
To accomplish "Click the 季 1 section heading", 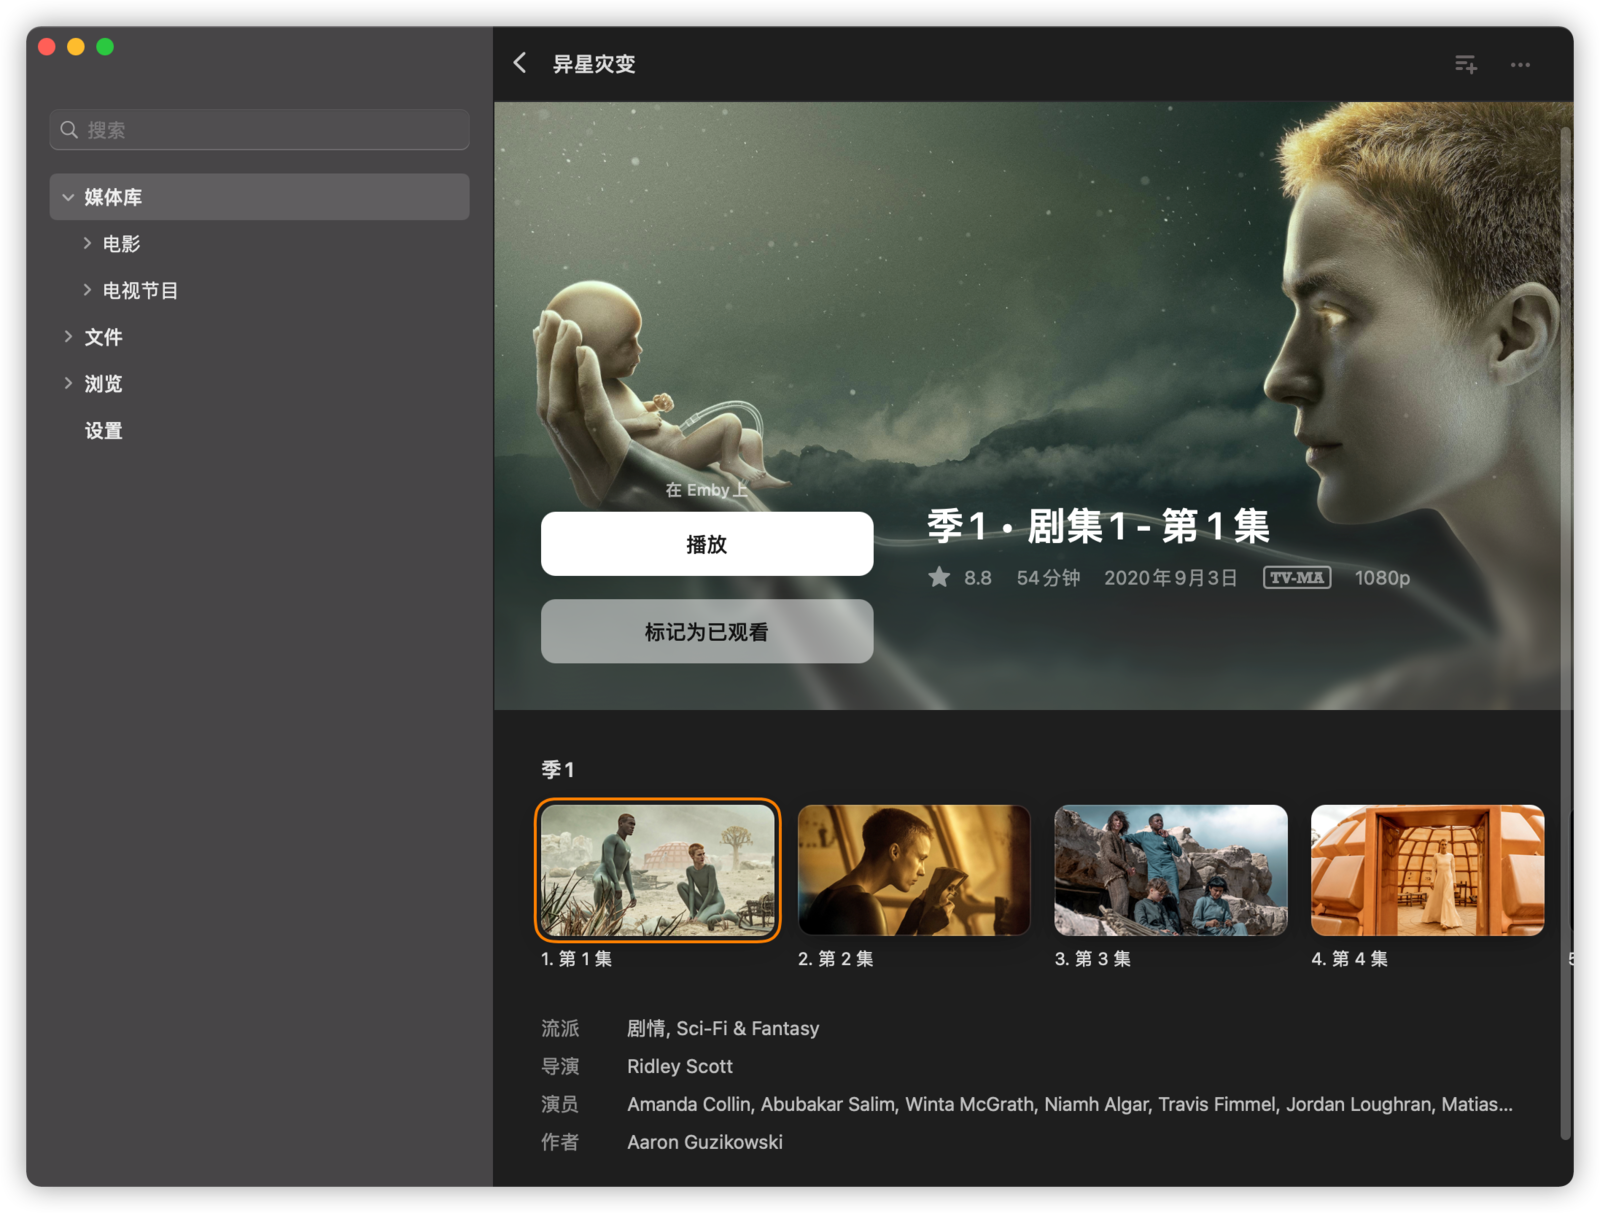I will 558,769.
